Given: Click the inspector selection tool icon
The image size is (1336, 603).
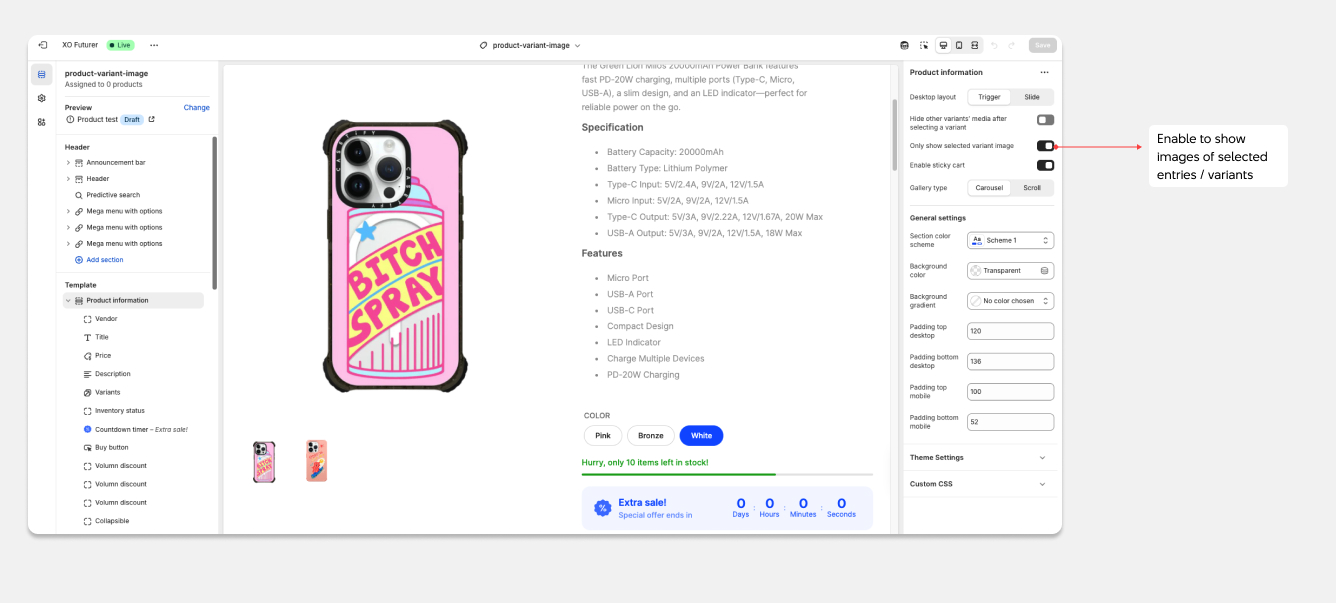Looking at the screenshot, I should pyautogui.click(x=924, y=45).
